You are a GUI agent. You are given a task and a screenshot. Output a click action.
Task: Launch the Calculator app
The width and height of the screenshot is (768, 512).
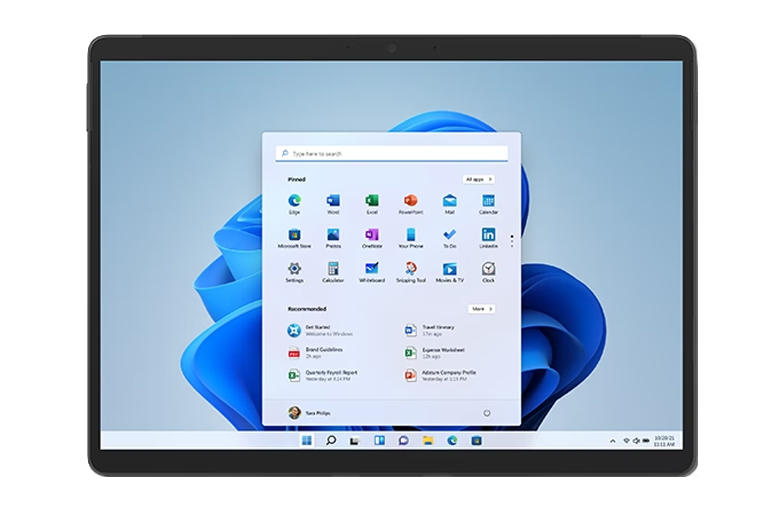tap(333, 272)
